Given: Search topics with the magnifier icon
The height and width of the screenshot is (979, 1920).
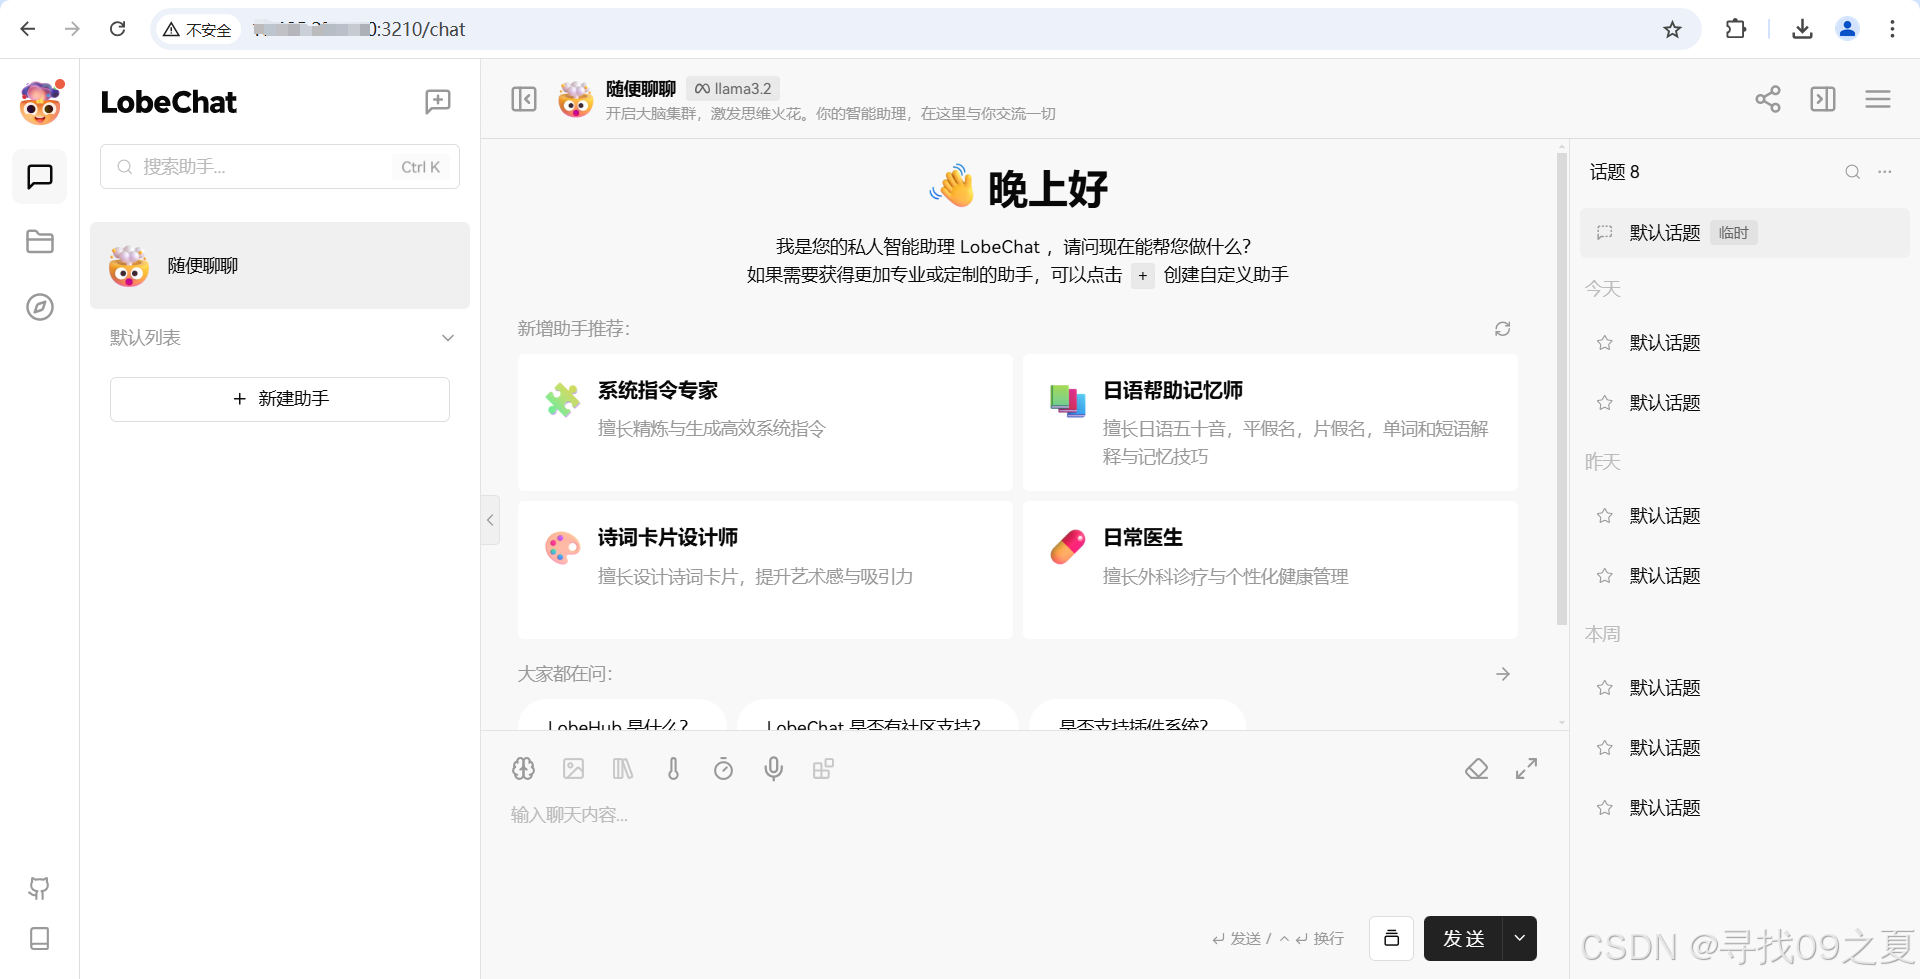Looking at the screenshot, I should [1853, 172].
